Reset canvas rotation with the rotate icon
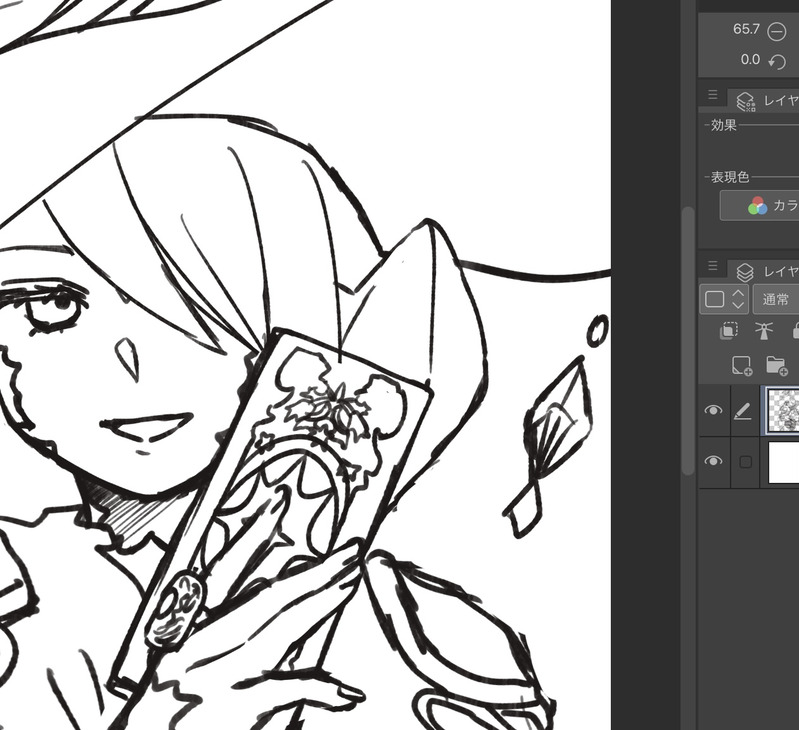 [x=777, y=62]
